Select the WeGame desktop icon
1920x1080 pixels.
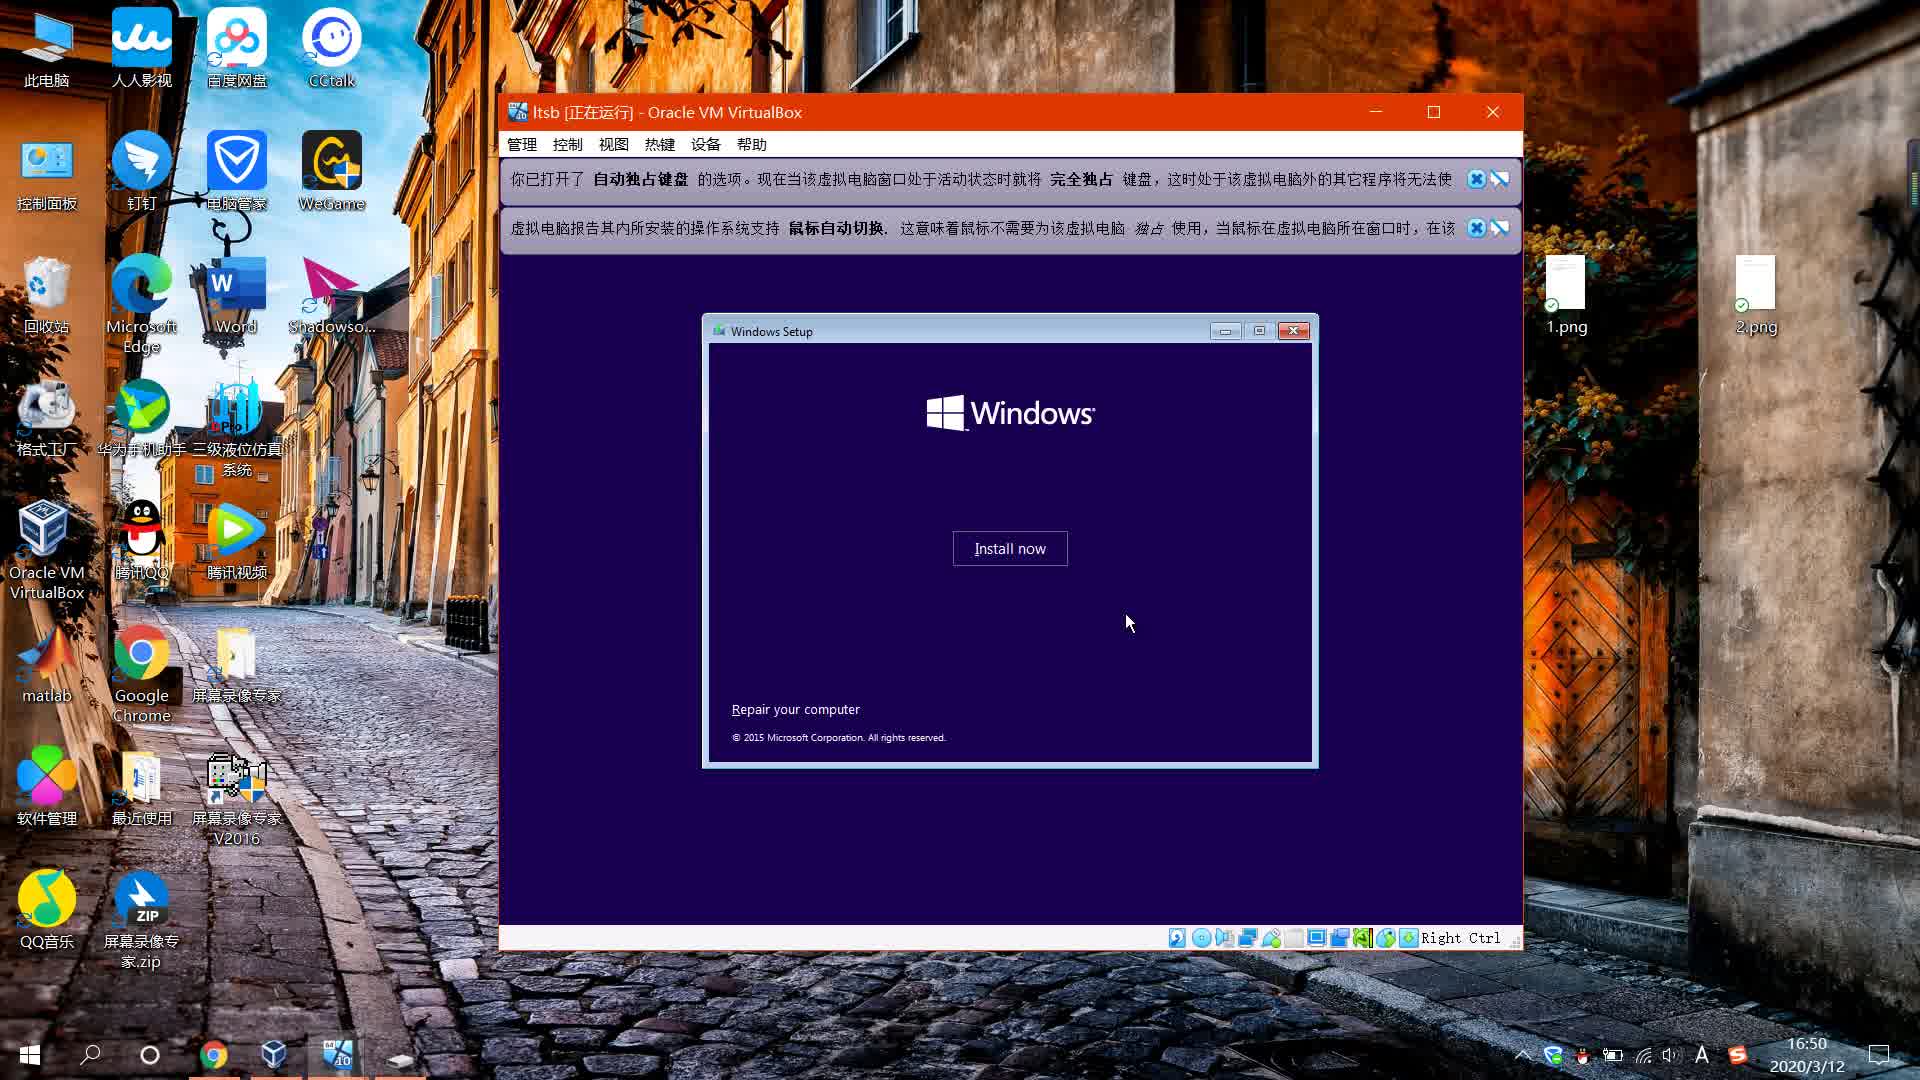(332, 172)
